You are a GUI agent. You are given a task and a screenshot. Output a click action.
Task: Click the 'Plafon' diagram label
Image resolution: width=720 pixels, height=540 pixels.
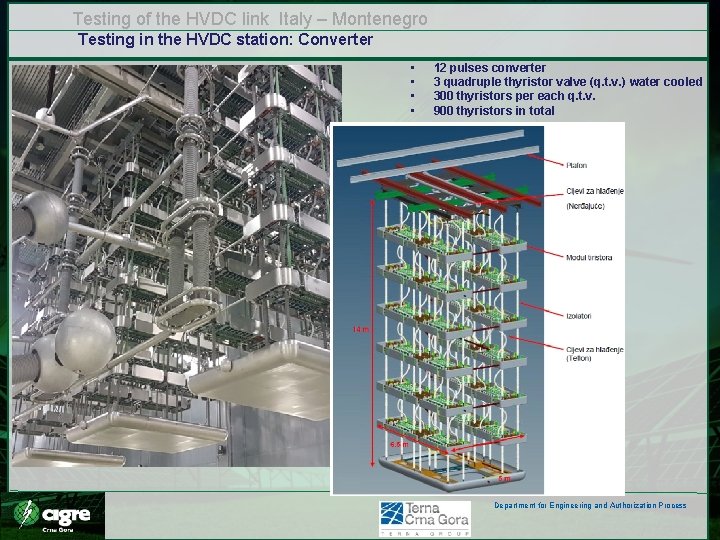point(576,165)
